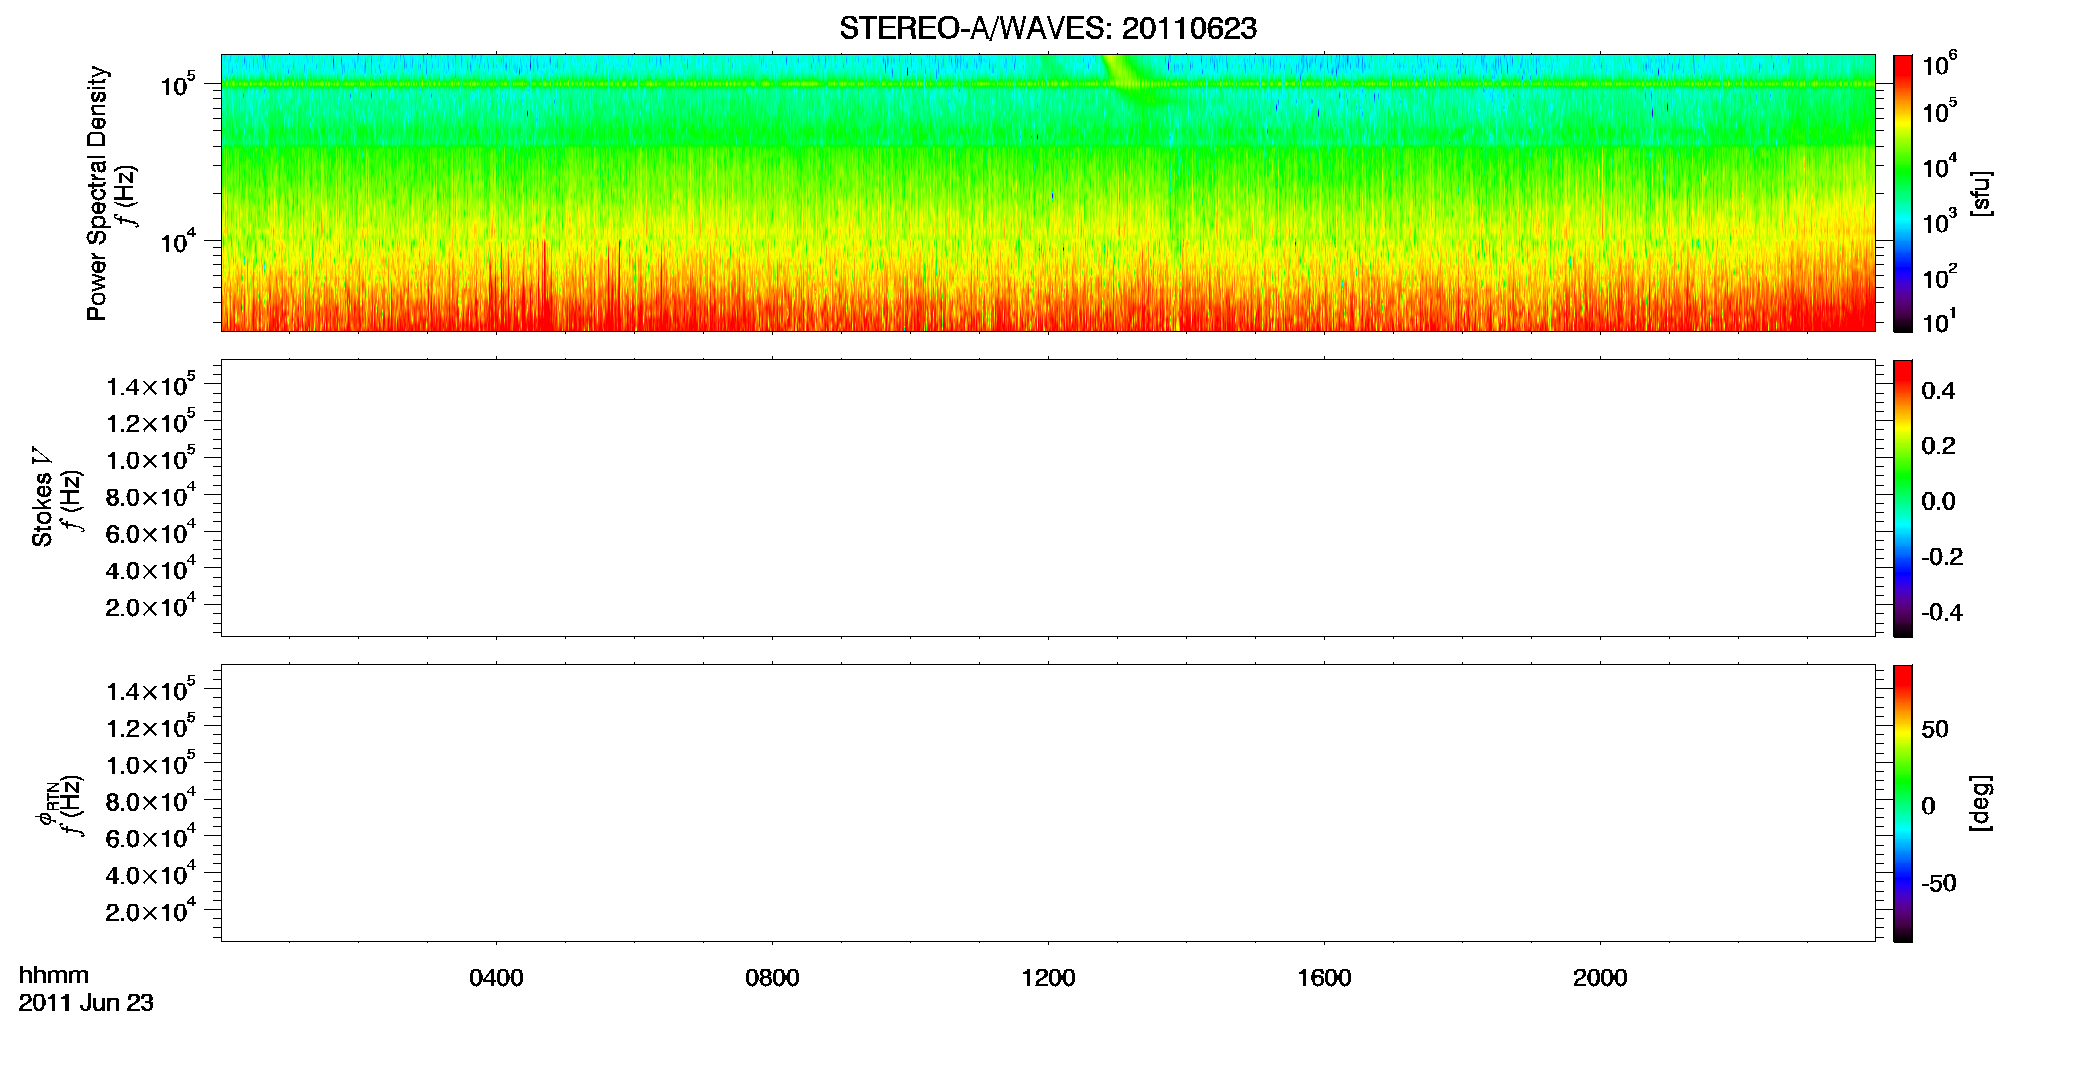Click the 2000 time tick label
Viewport: 2096px width, 1080px height.
[x=1600, y=978]
